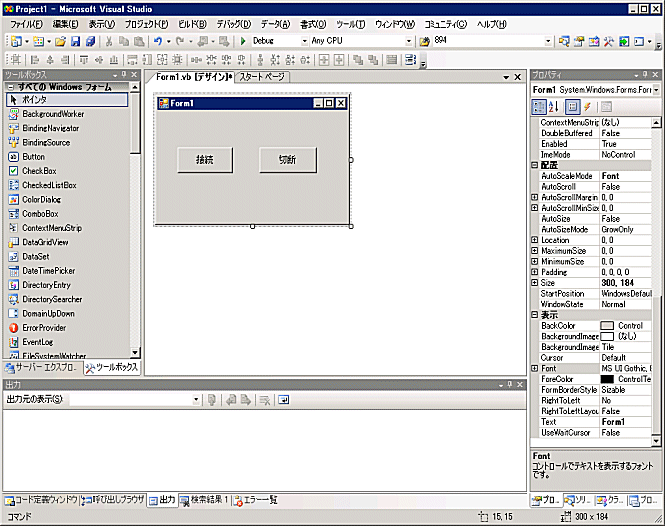
Task: Click the Save All icon
Action: click(x=90, y=41)
